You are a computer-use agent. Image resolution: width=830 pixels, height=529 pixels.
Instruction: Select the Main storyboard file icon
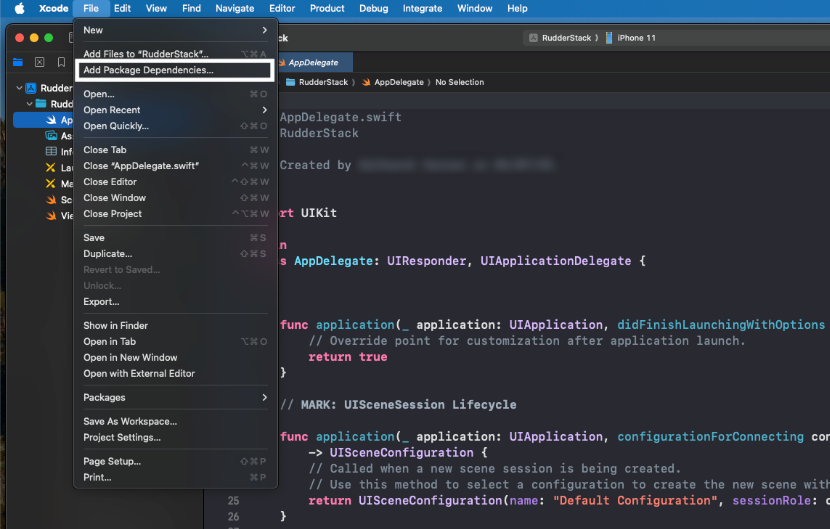pyautogui.click(x=51, y=183)
